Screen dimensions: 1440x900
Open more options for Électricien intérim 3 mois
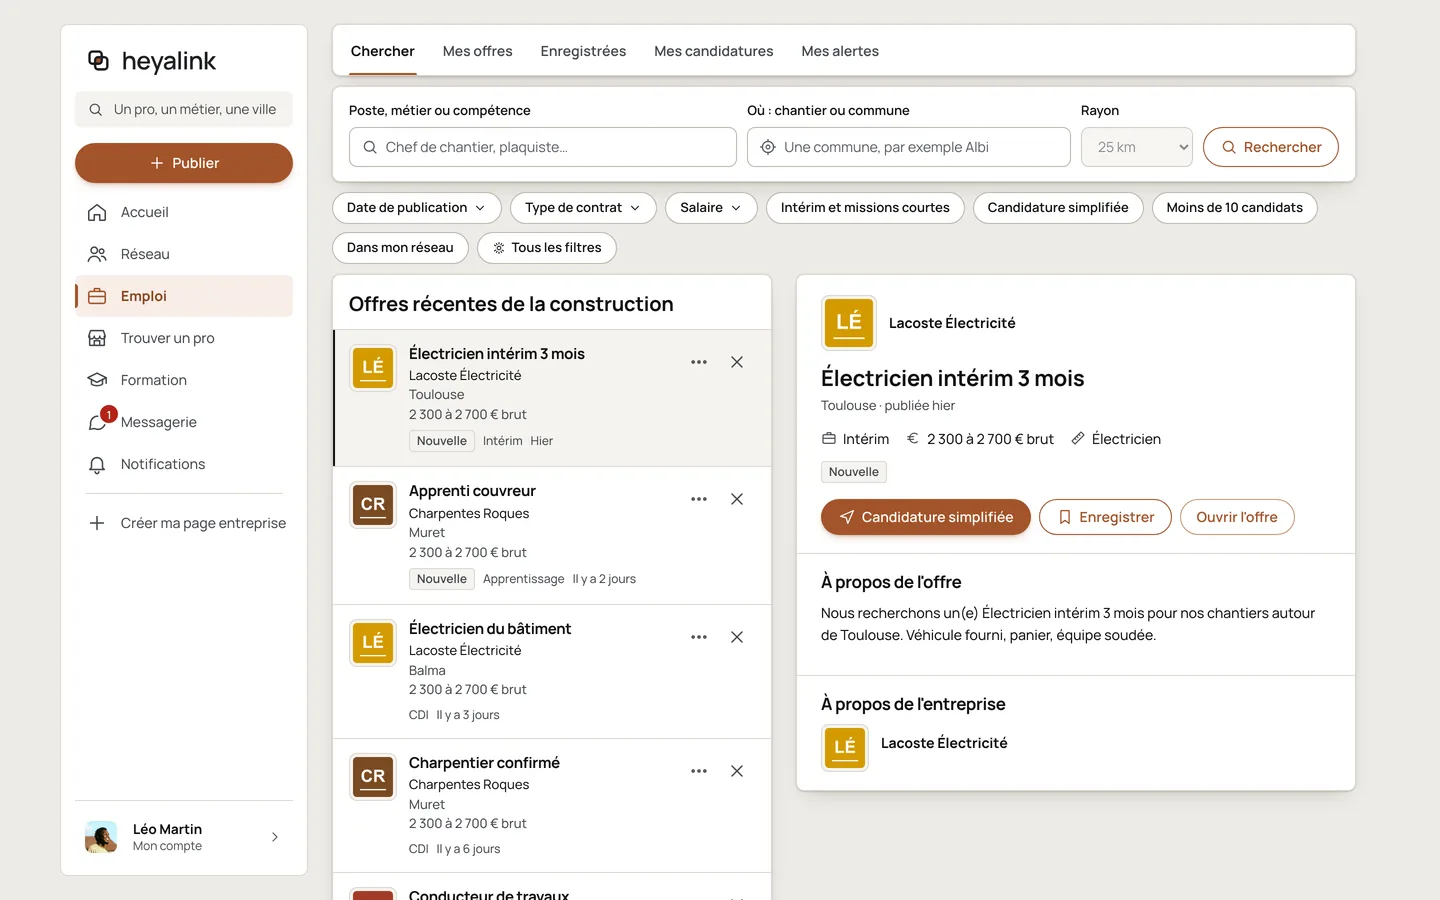699,362
